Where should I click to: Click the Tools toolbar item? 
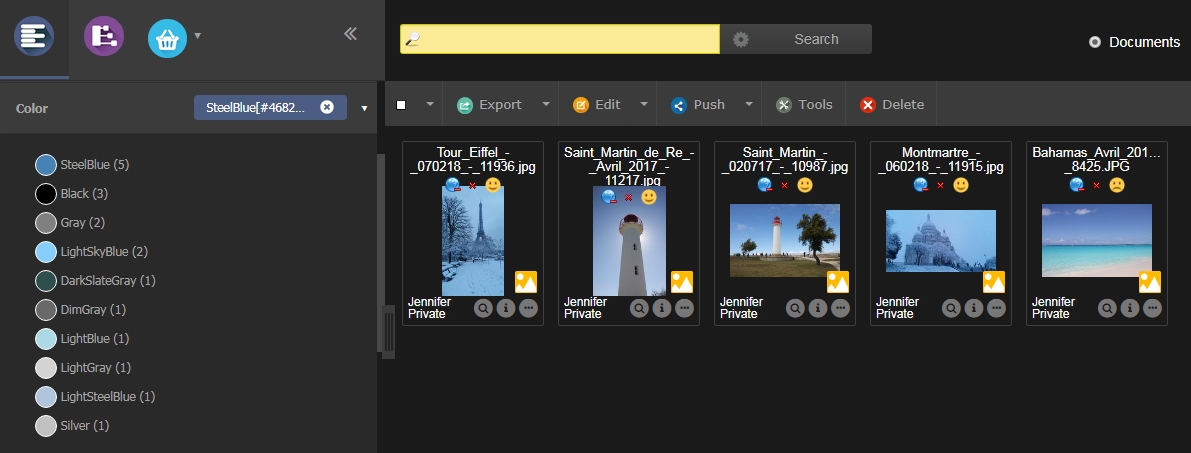coord(805,105)
